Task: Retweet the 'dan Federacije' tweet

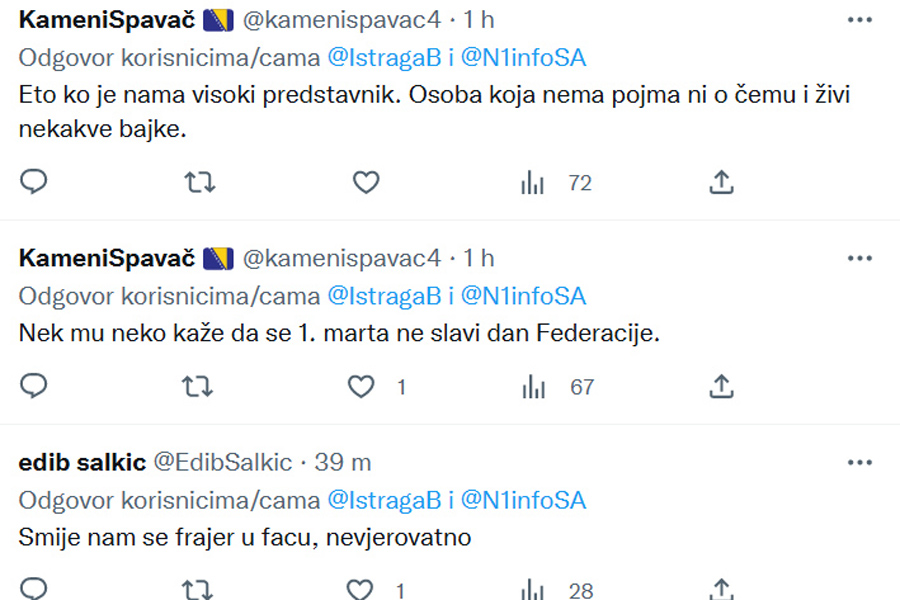Action: (x=197, y=386)
